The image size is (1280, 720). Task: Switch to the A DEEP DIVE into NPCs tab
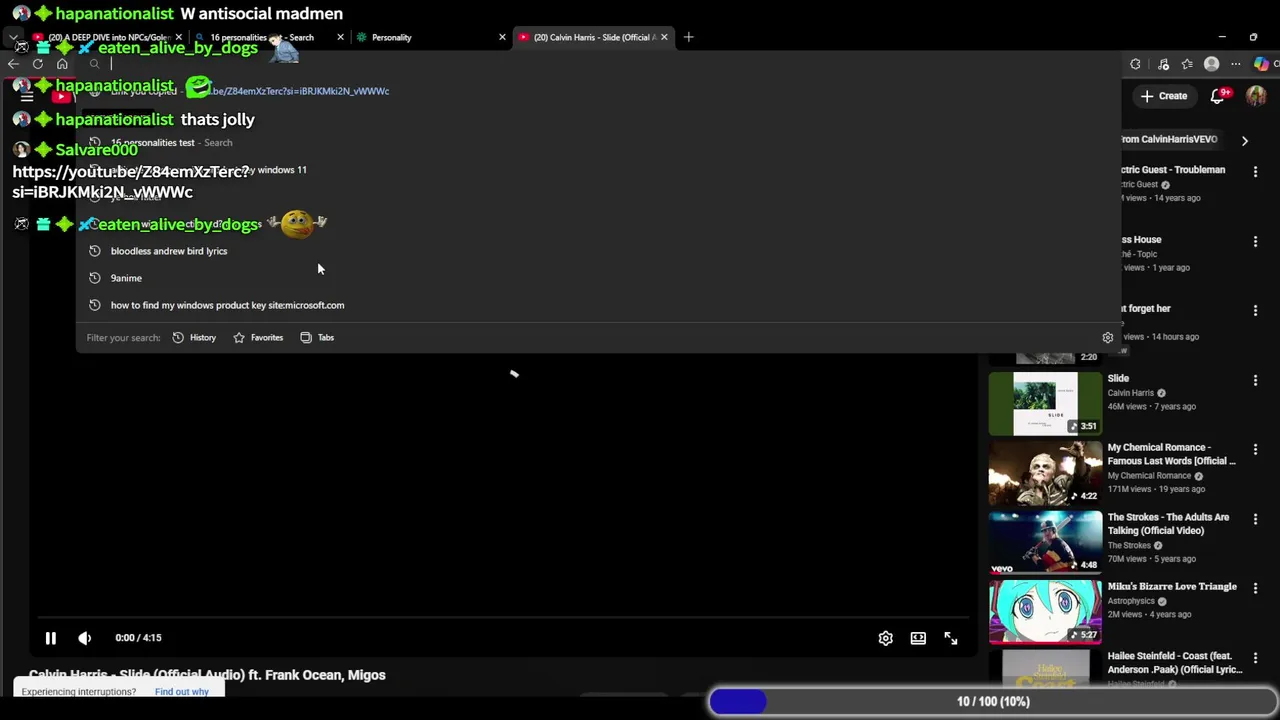pos(106,37)
